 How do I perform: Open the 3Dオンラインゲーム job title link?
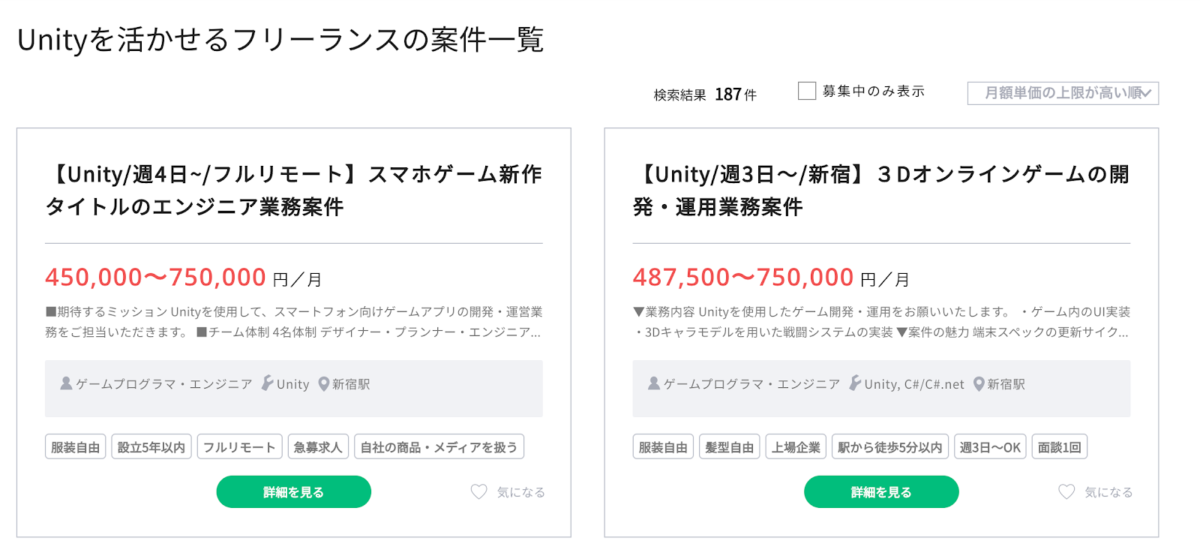click(881, 191)
